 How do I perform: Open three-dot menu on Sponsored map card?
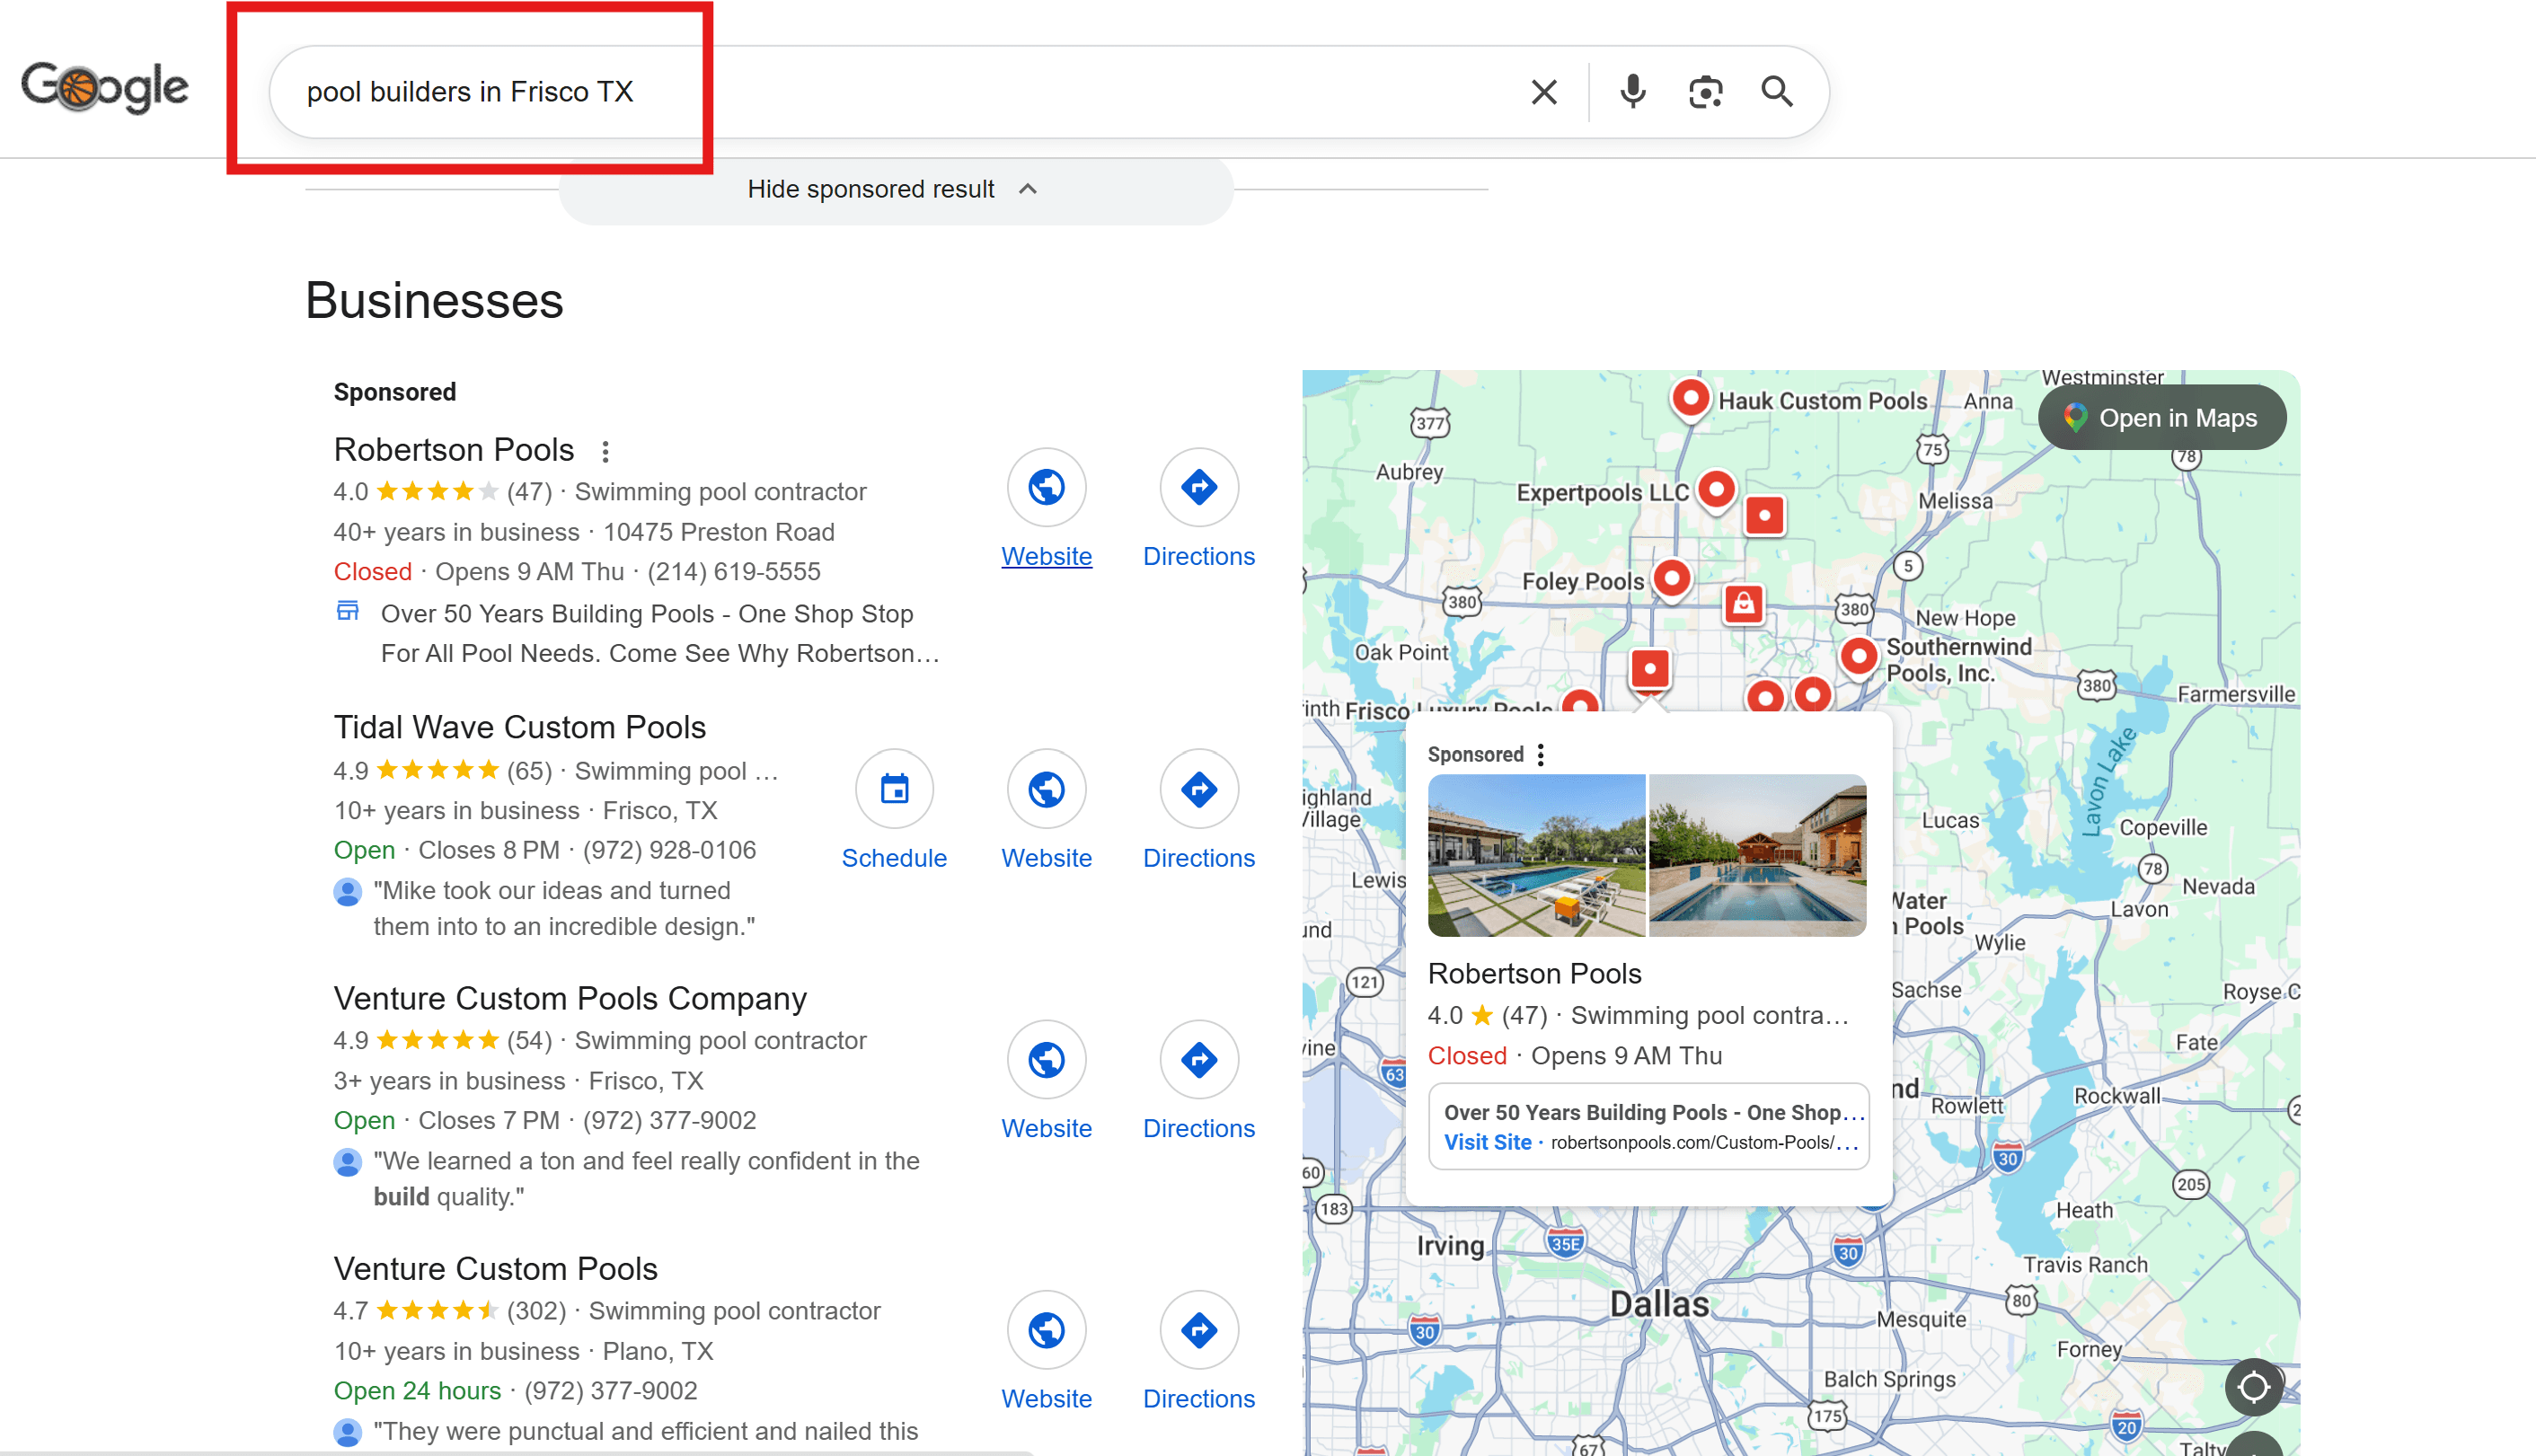pyautogui.click(x=1540, y=755)
